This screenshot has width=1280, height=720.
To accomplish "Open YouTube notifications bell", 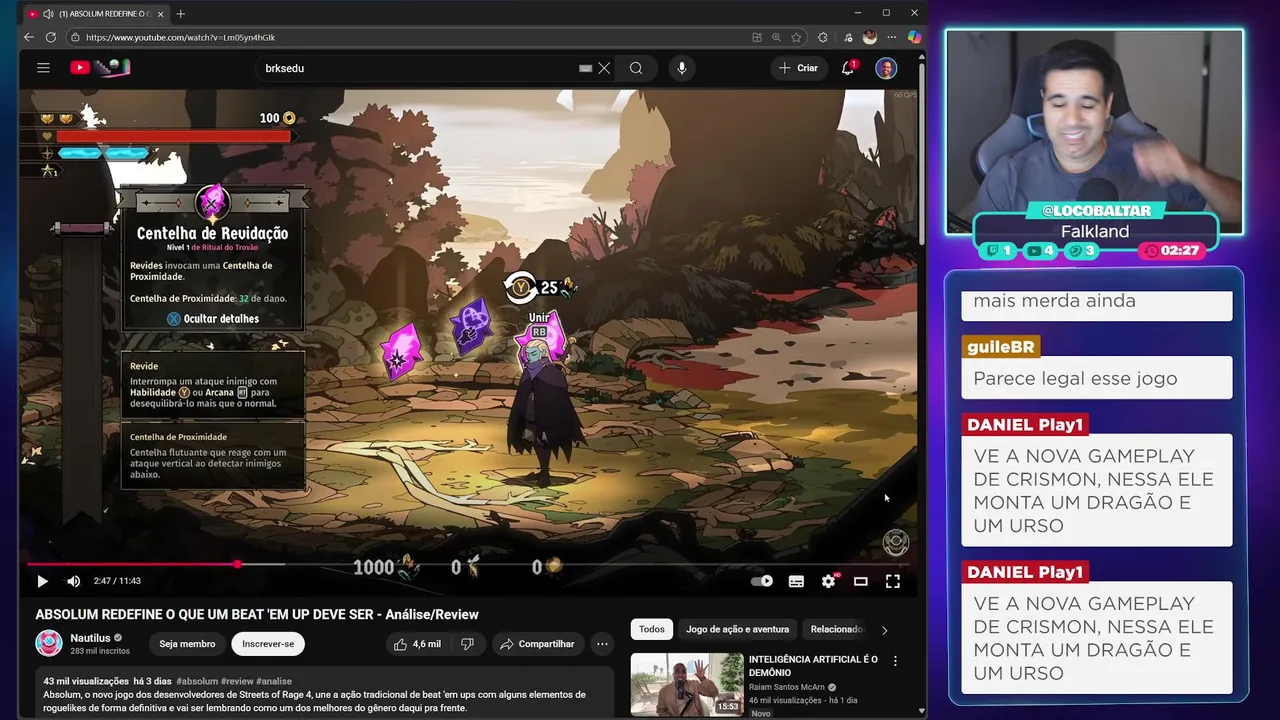I will (848, 68).
